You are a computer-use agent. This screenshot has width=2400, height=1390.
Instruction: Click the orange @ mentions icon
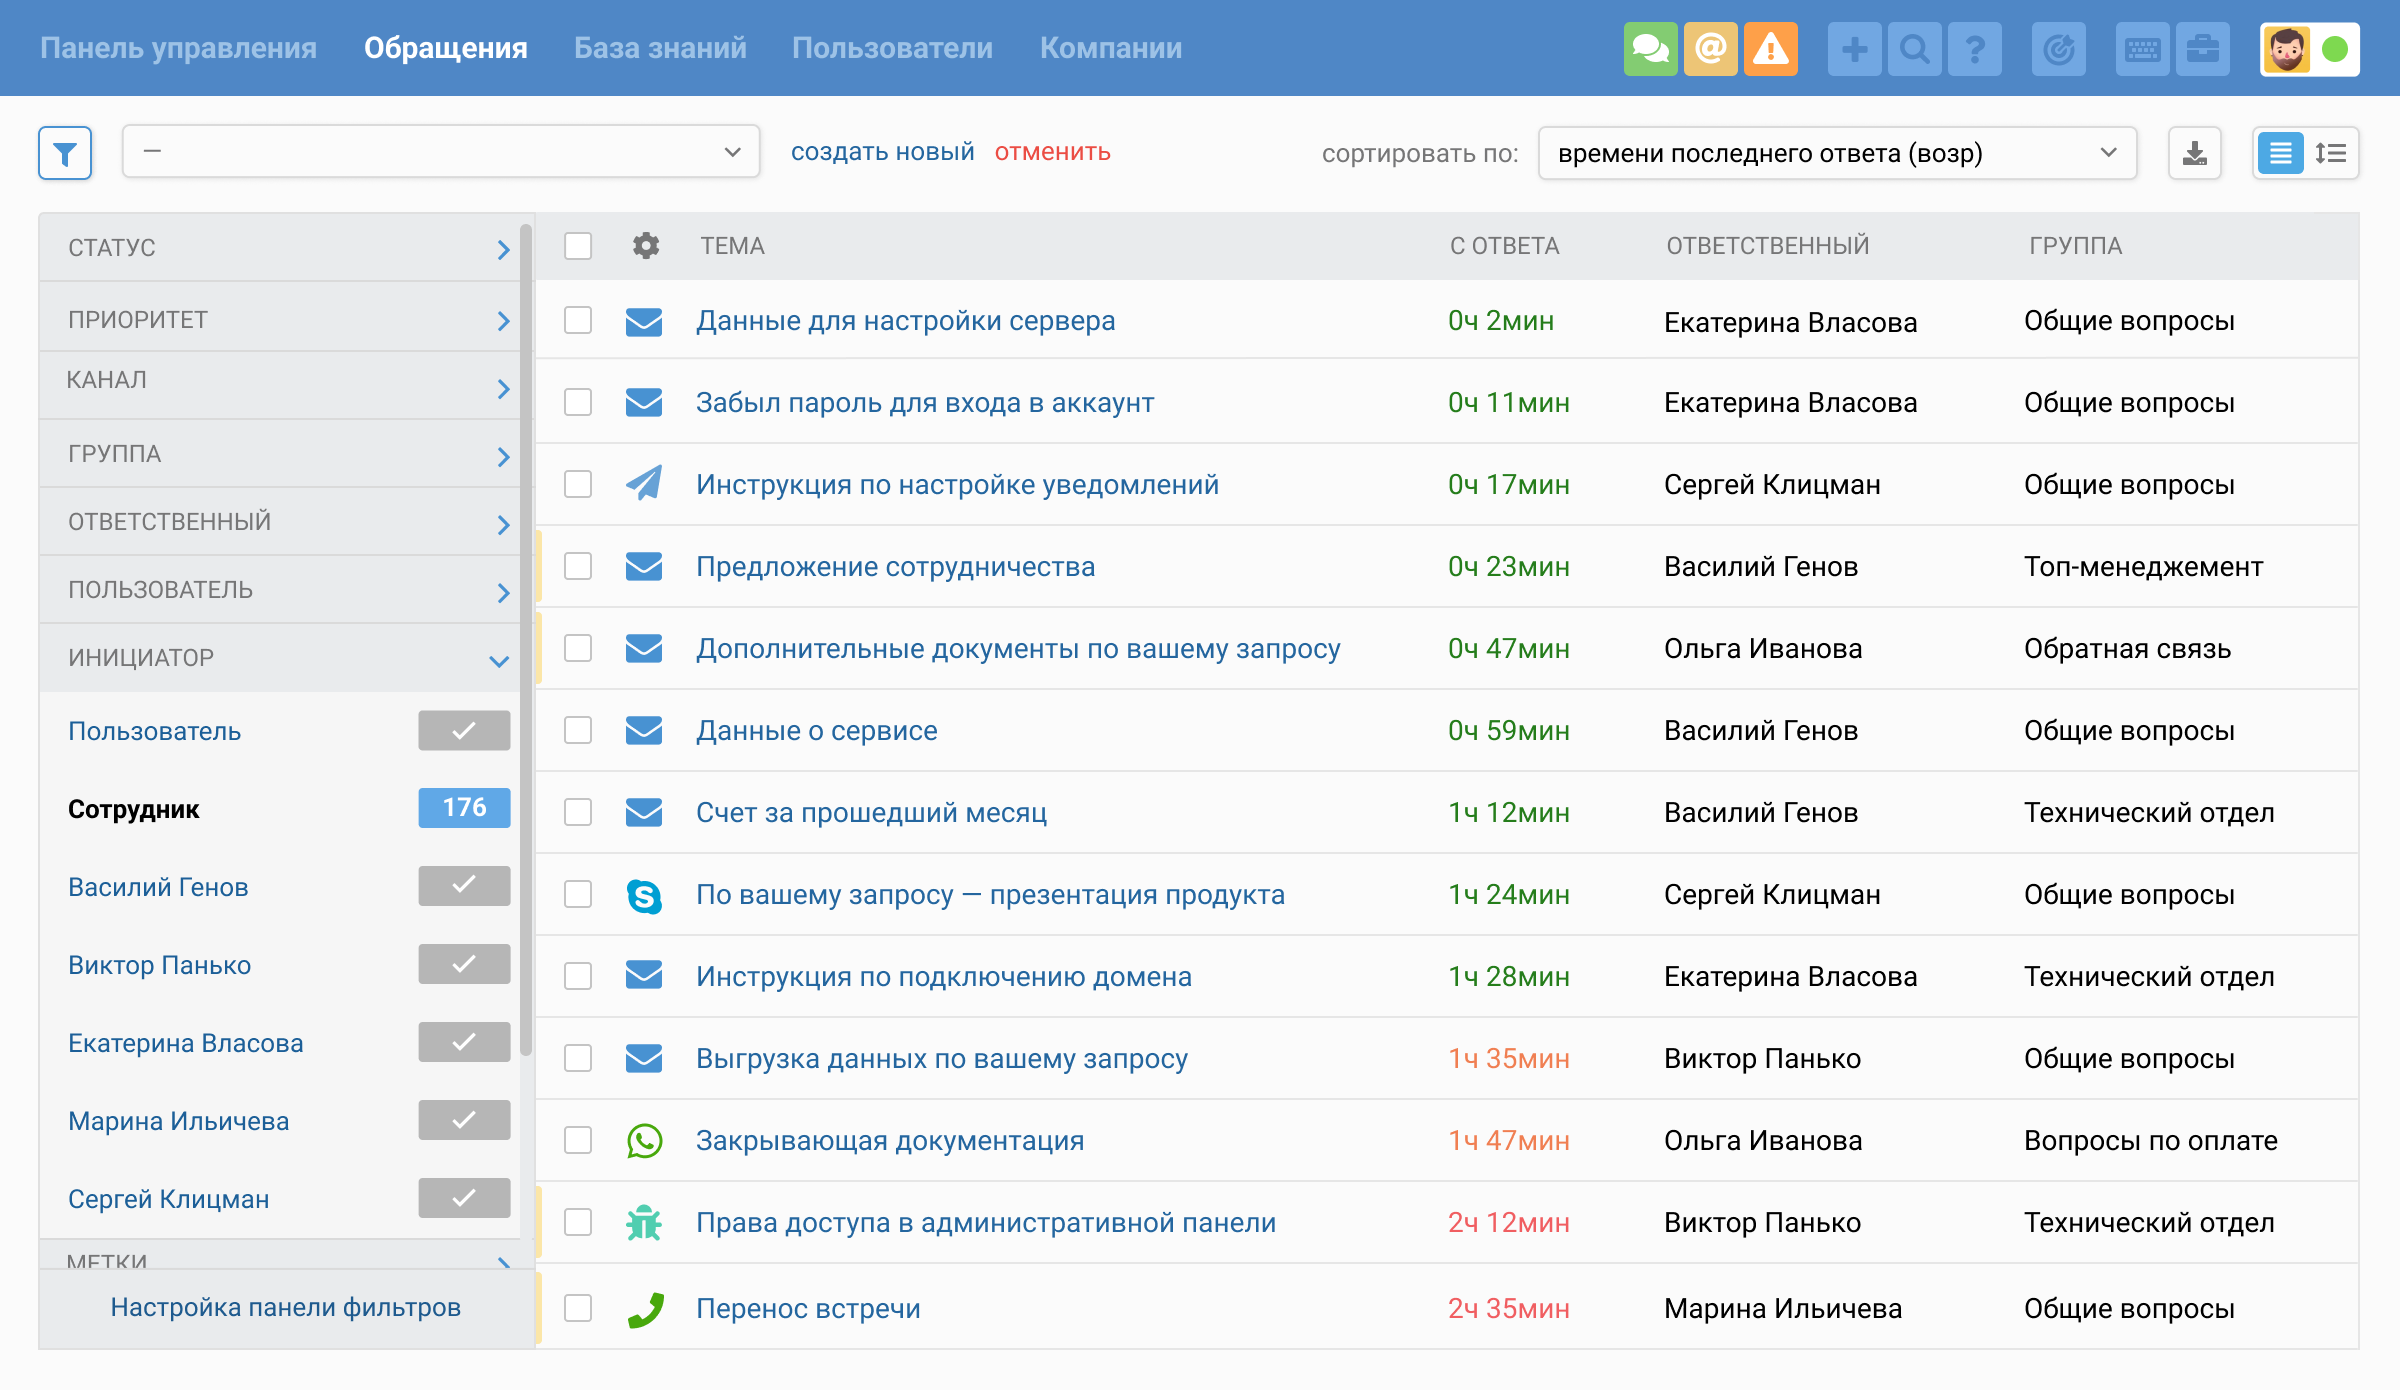pyautogui.click(x=1711, y=49)
